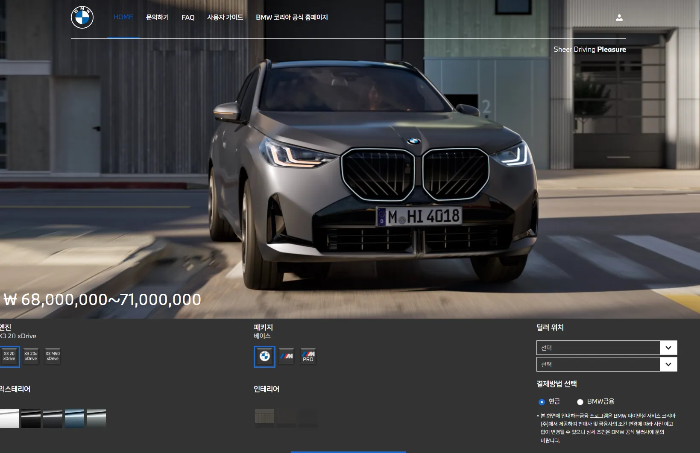The height and width of the screenshot is (453, 700).
Task: Click second dealer dropdown chevron arrow
Action: coord(668,364)
